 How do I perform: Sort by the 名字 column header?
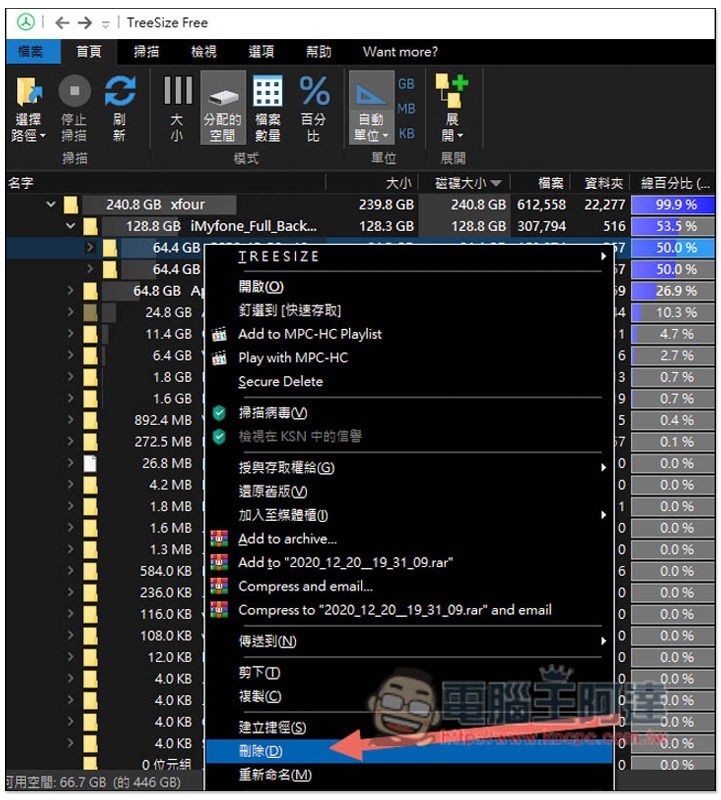click(x=165, y=183)
